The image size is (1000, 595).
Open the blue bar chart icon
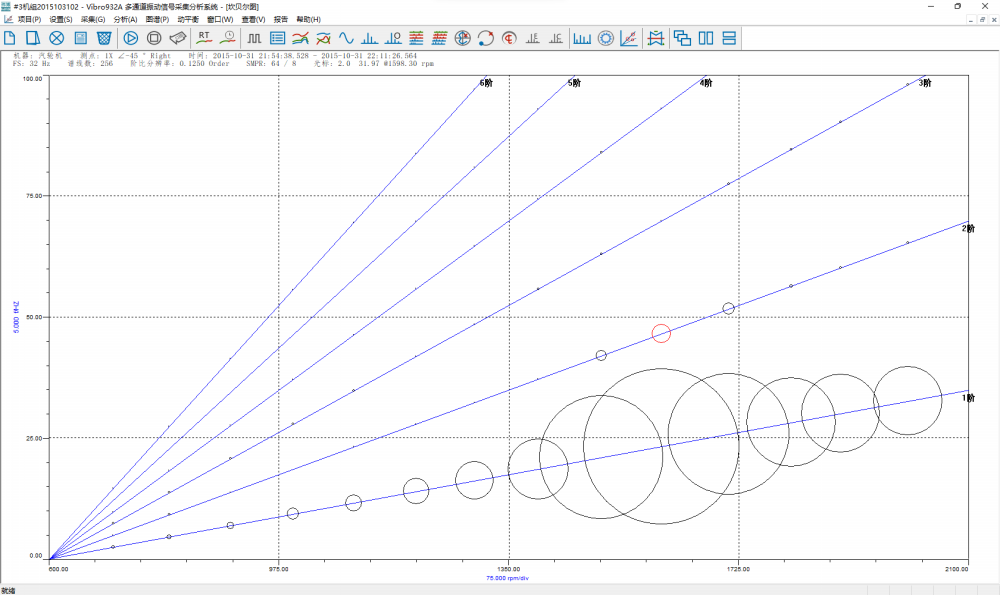(582, 38)
